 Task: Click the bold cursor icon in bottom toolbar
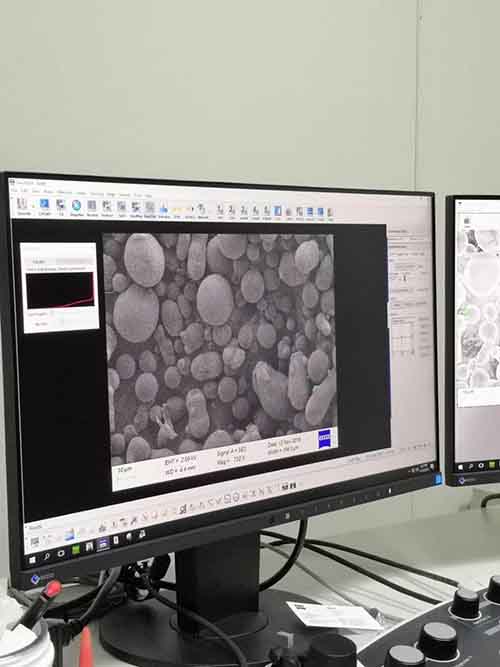[x=183, y=508]
